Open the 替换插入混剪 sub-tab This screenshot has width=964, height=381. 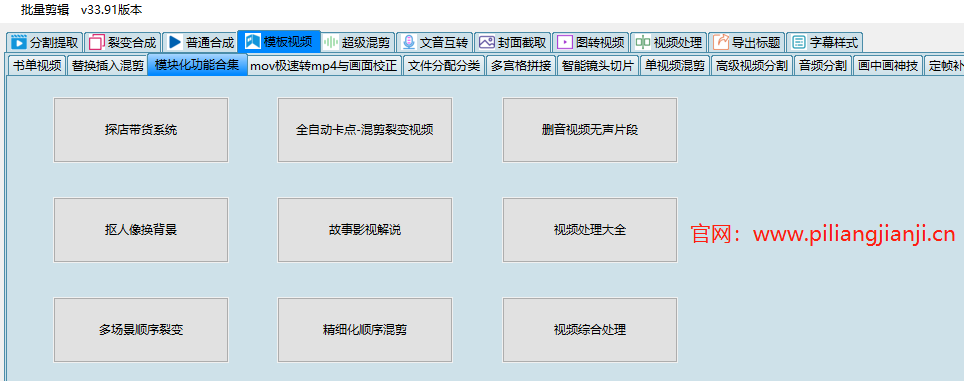click(x=107, y=65)
